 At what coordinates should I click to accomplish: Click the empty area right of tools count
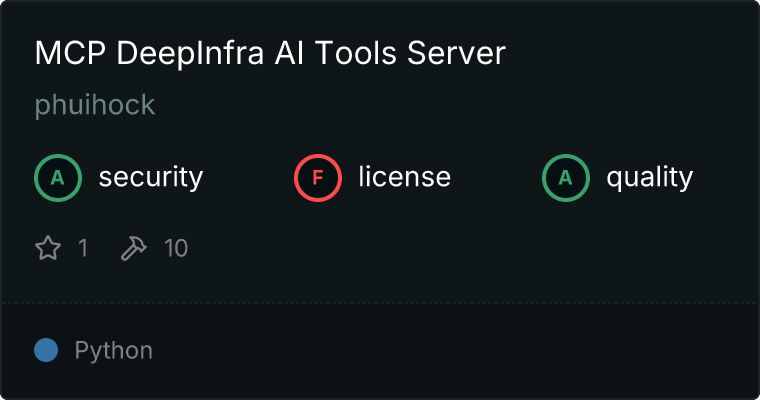[450, 248]
